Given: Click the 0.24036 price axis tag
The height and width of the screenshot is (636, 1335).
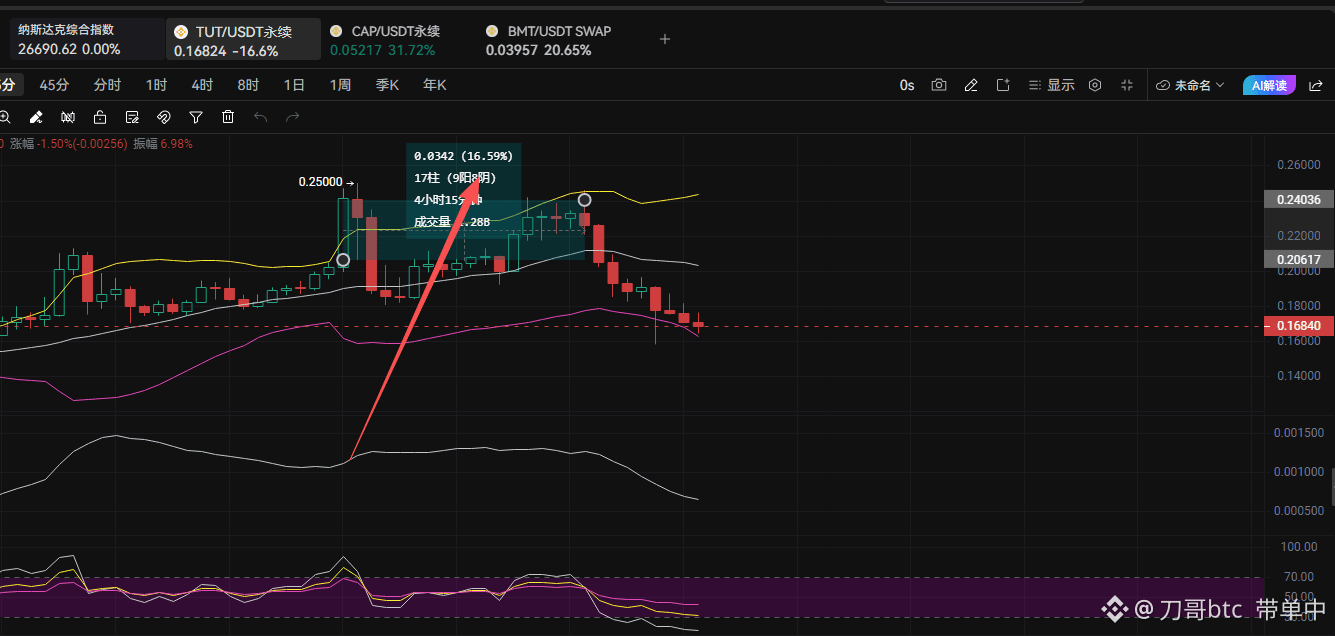Looking at the screenshot, I should coord(1299,199).
